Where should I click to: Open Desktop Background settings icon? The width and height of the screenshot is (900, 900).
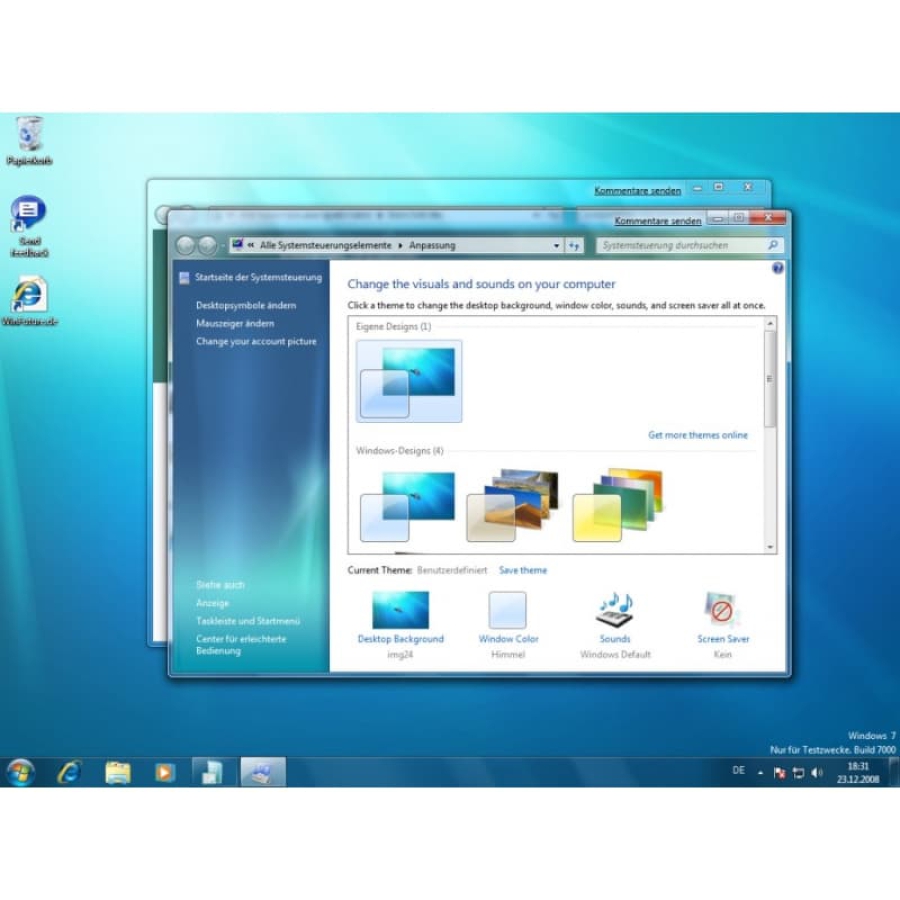pos(401,610)
